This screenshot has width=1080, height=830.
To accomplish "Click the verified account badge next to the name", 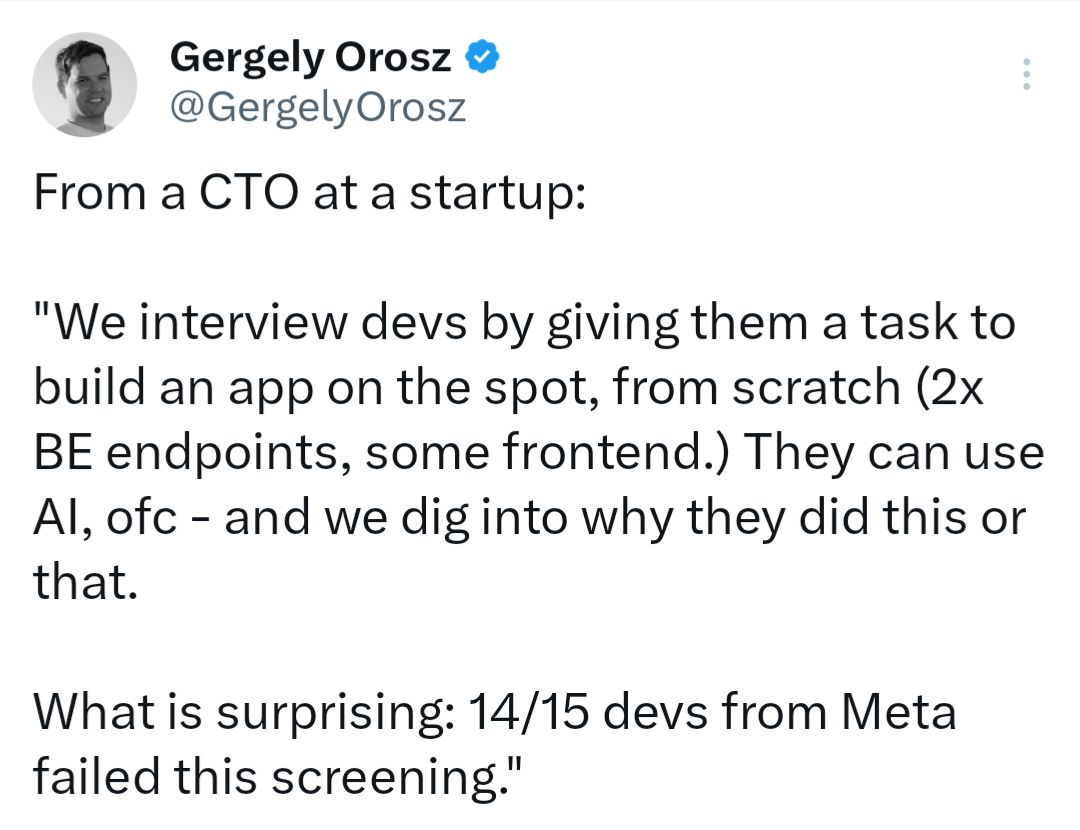I will pos(482,57).
